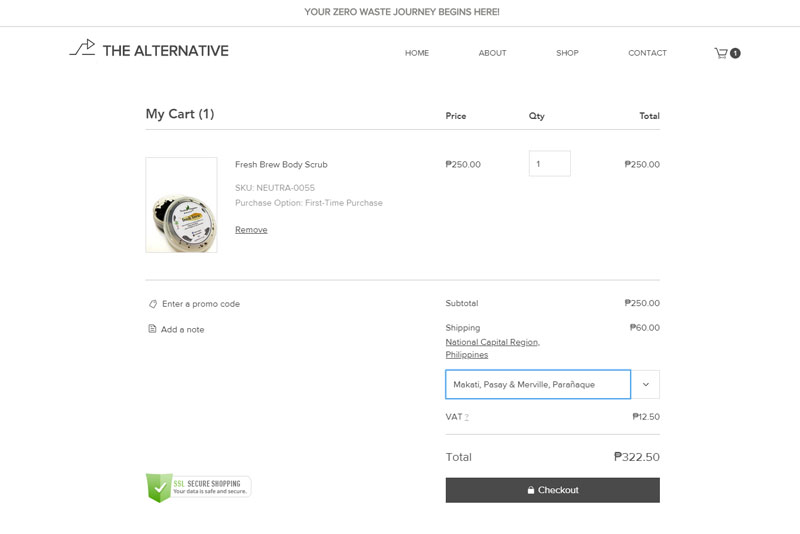Click the cart item count badge
The width and height of the screenshot is (800, 534).
coord(736,53)
